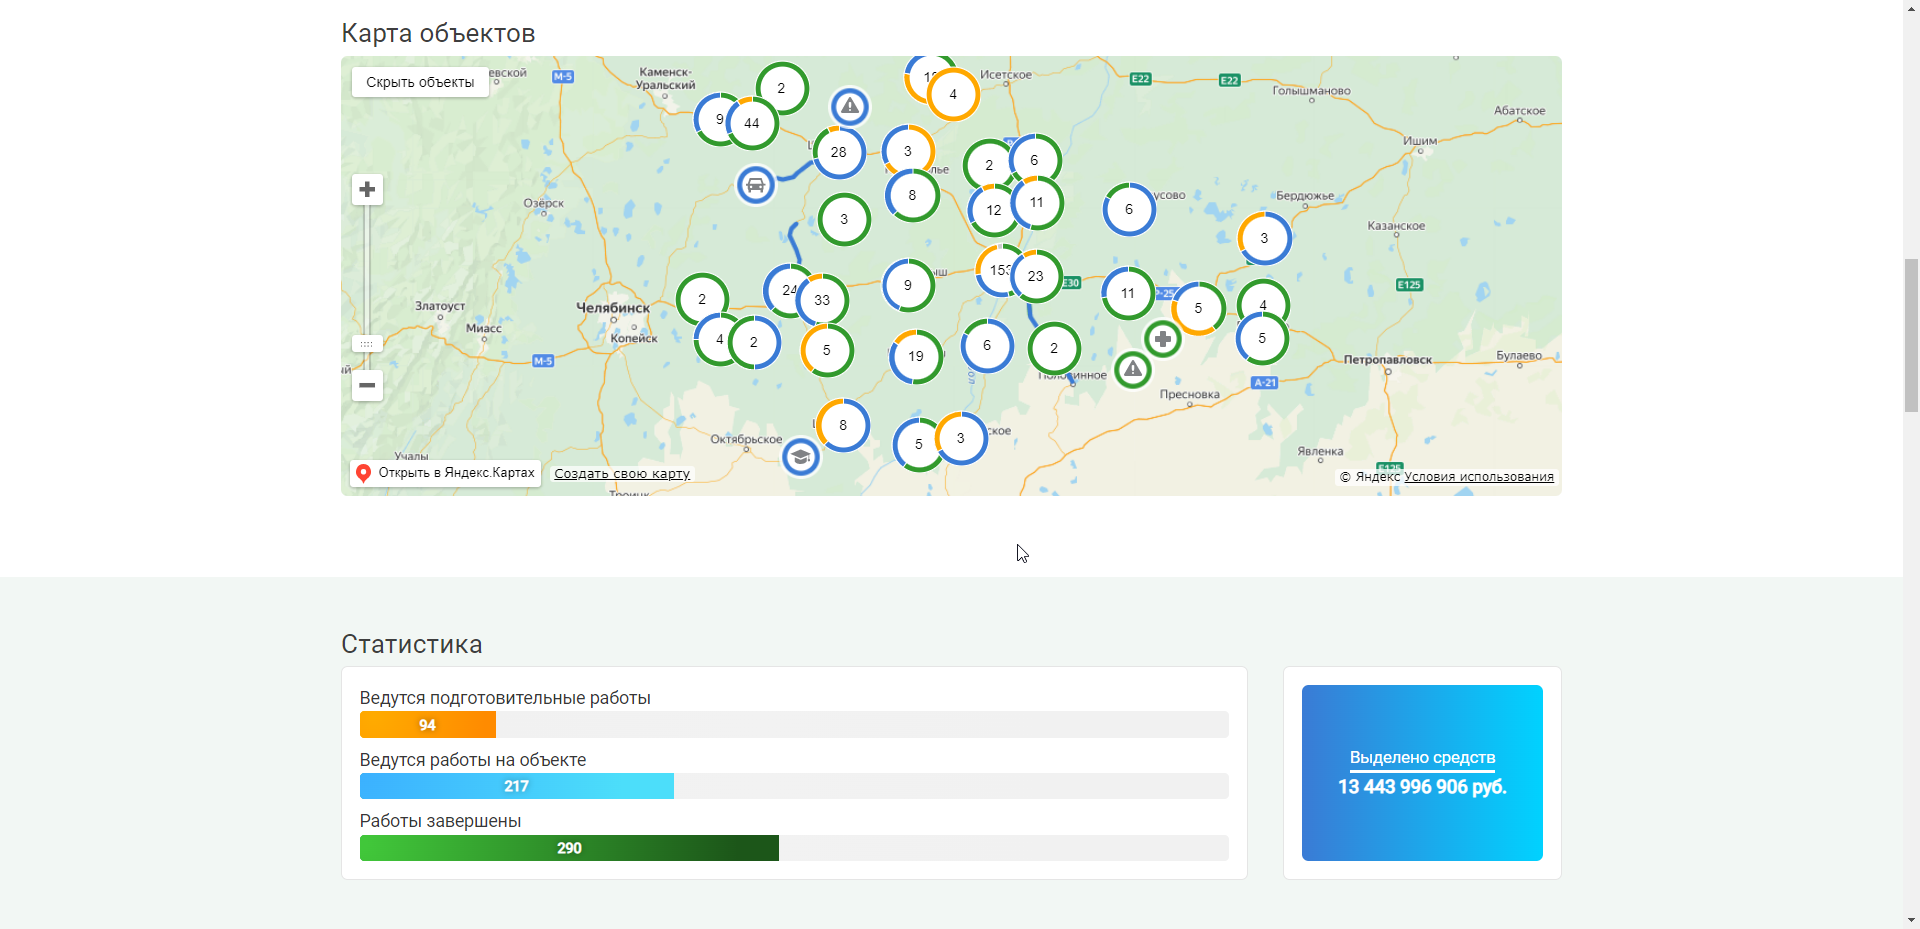The width and height of the screenshot is (1920, 929).
Task: Zoom out the map with minus button
Action: (367, 385)
